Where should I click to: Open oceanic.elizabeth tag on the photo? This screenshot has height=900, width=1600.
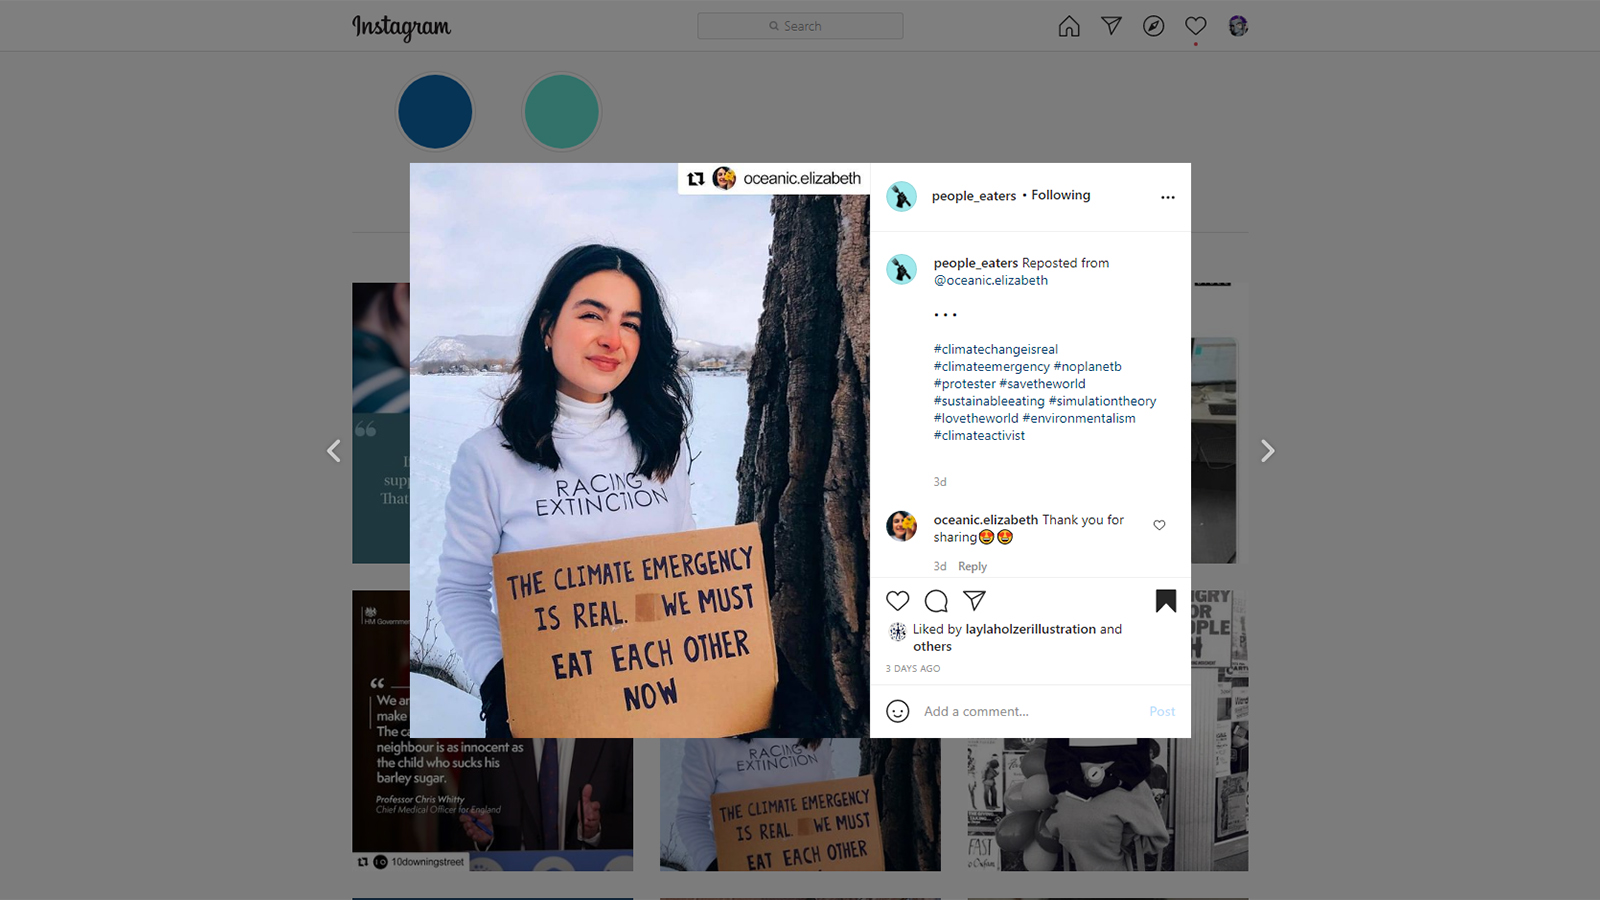801,178
